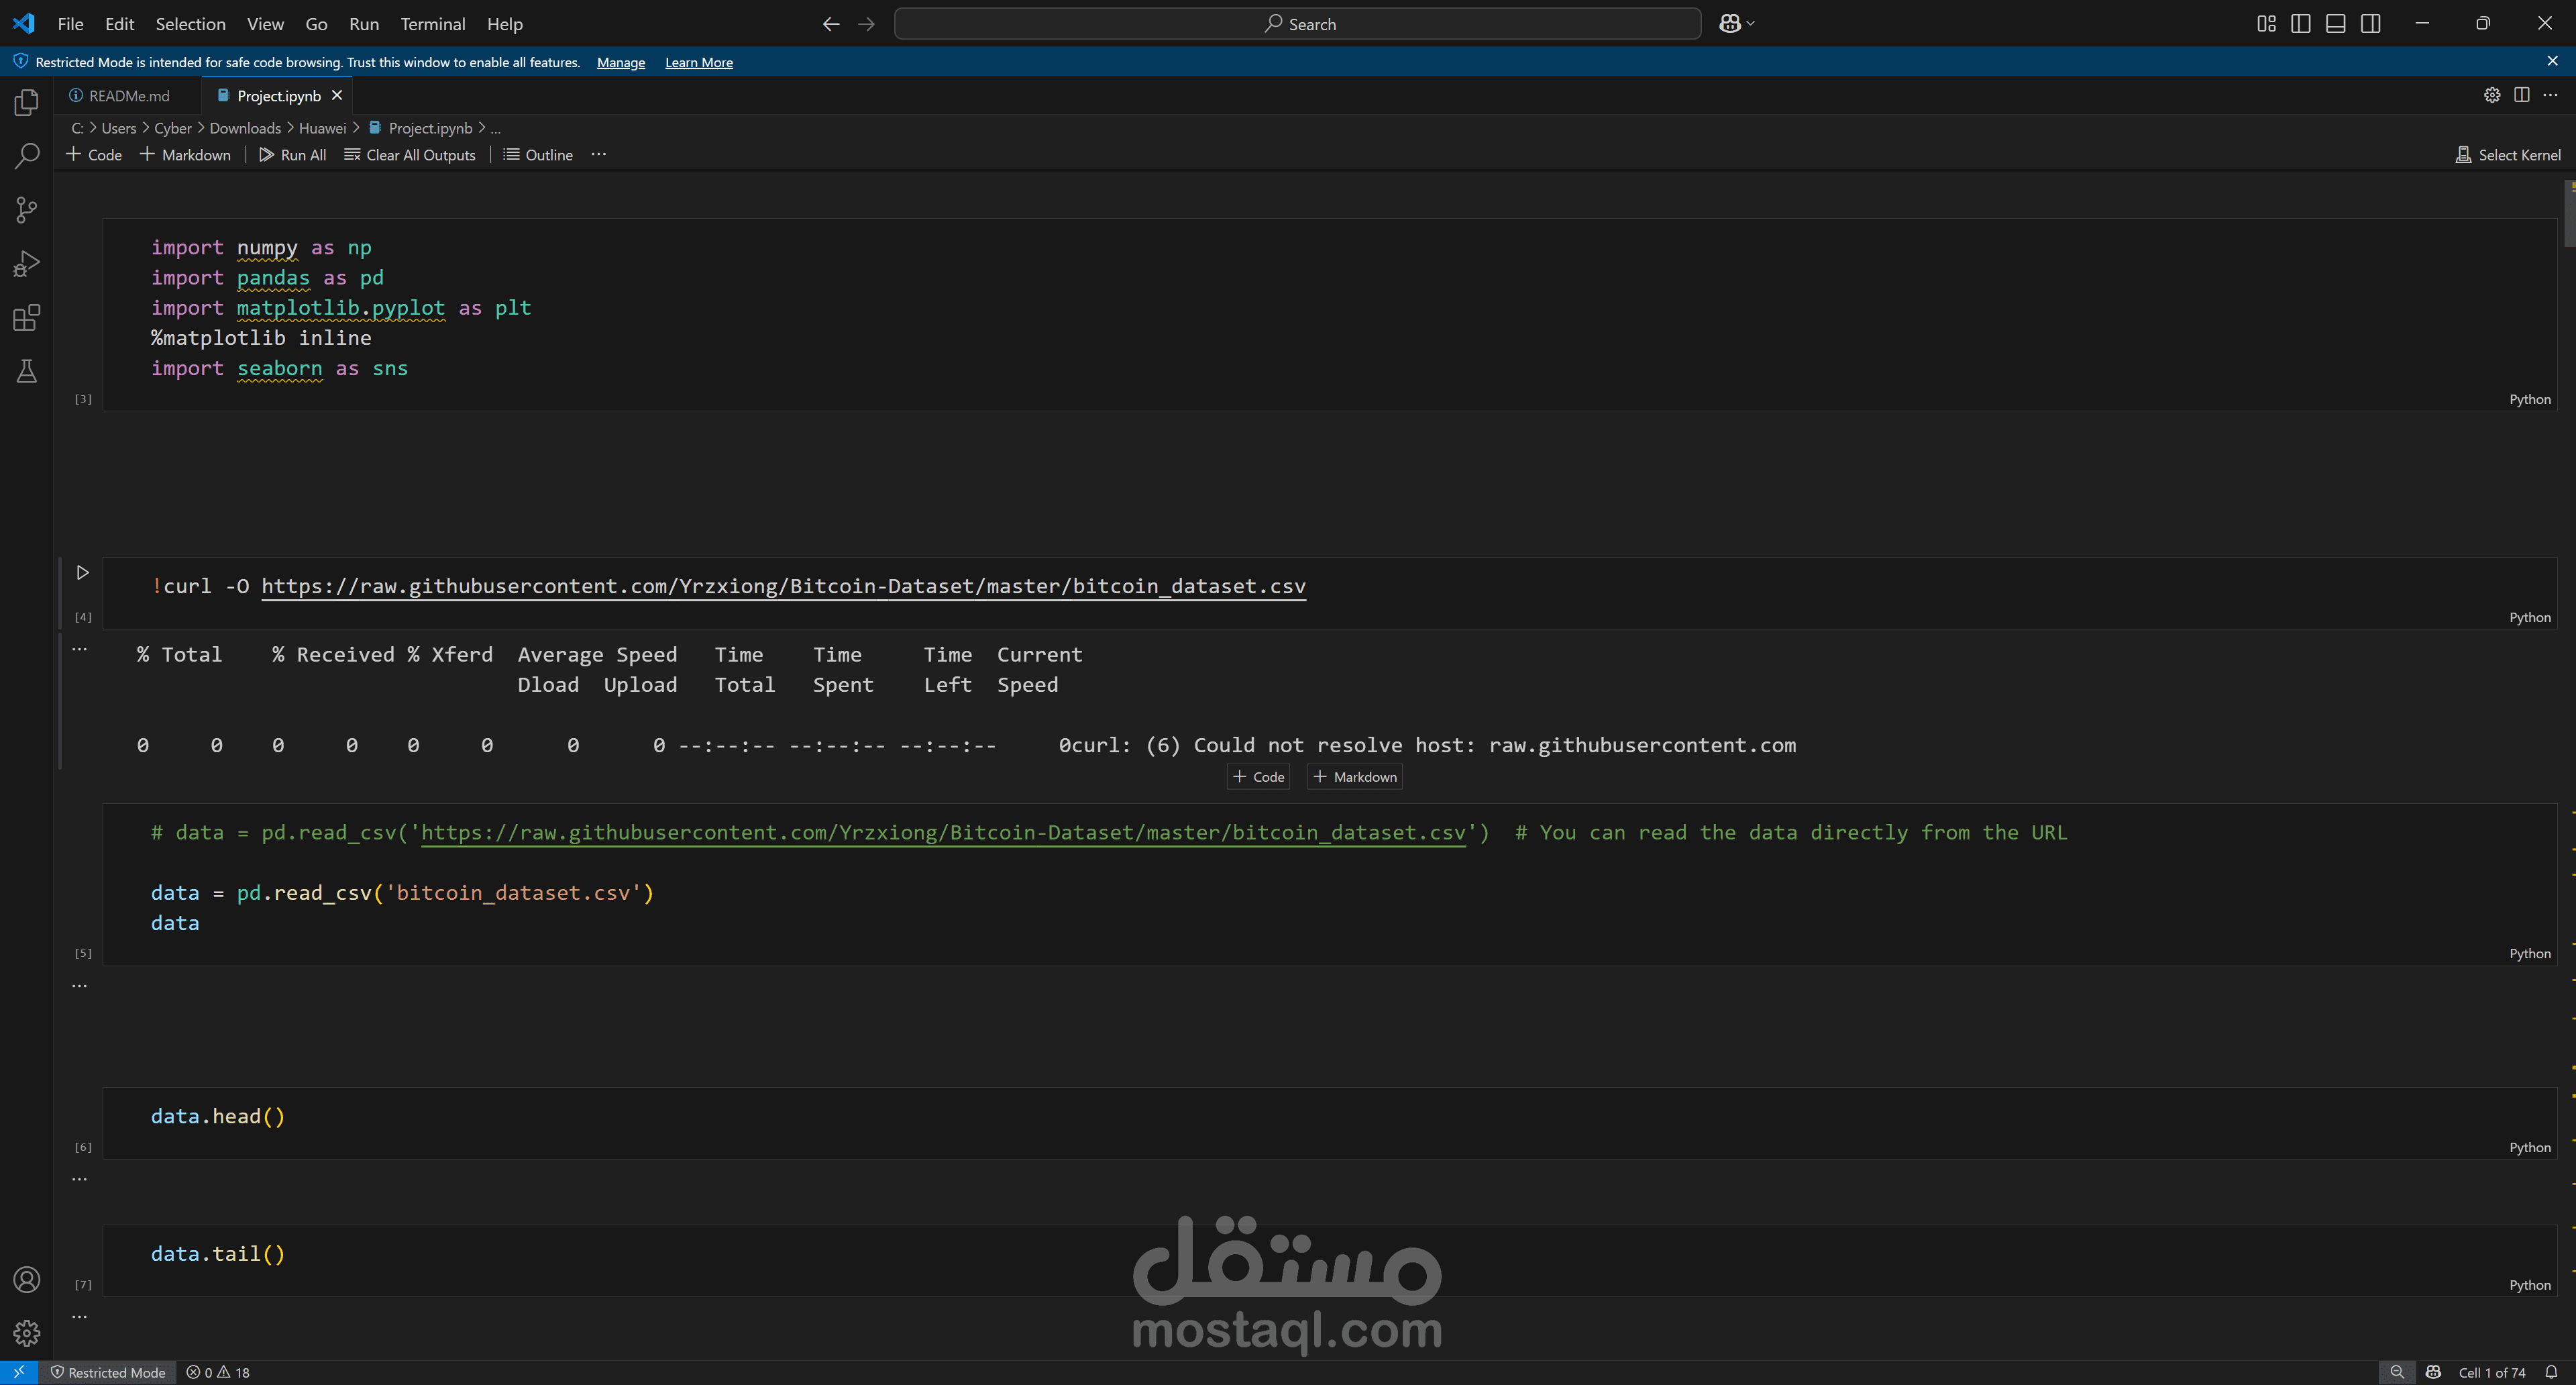Click the Search command center field
2576x1385 pixels.
click(1297, 24)
